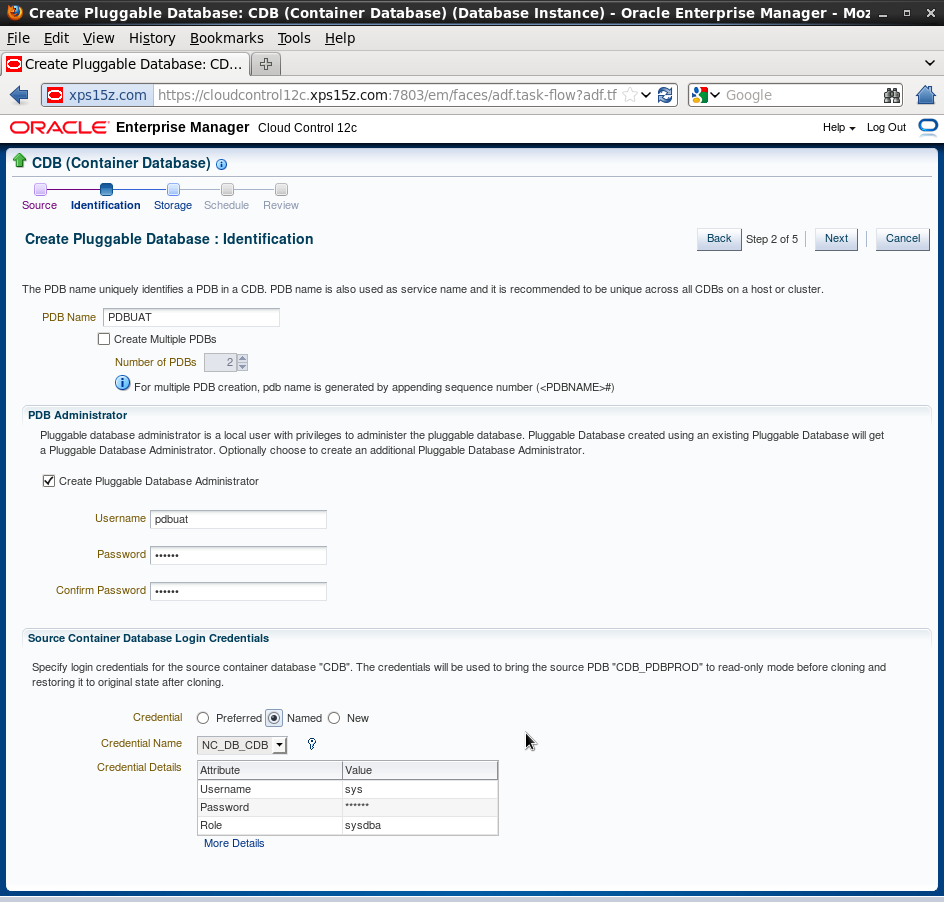The height and width of the screenshot is (902, 944).
Task: Click the Next button
Action: [x=836, y=238]
